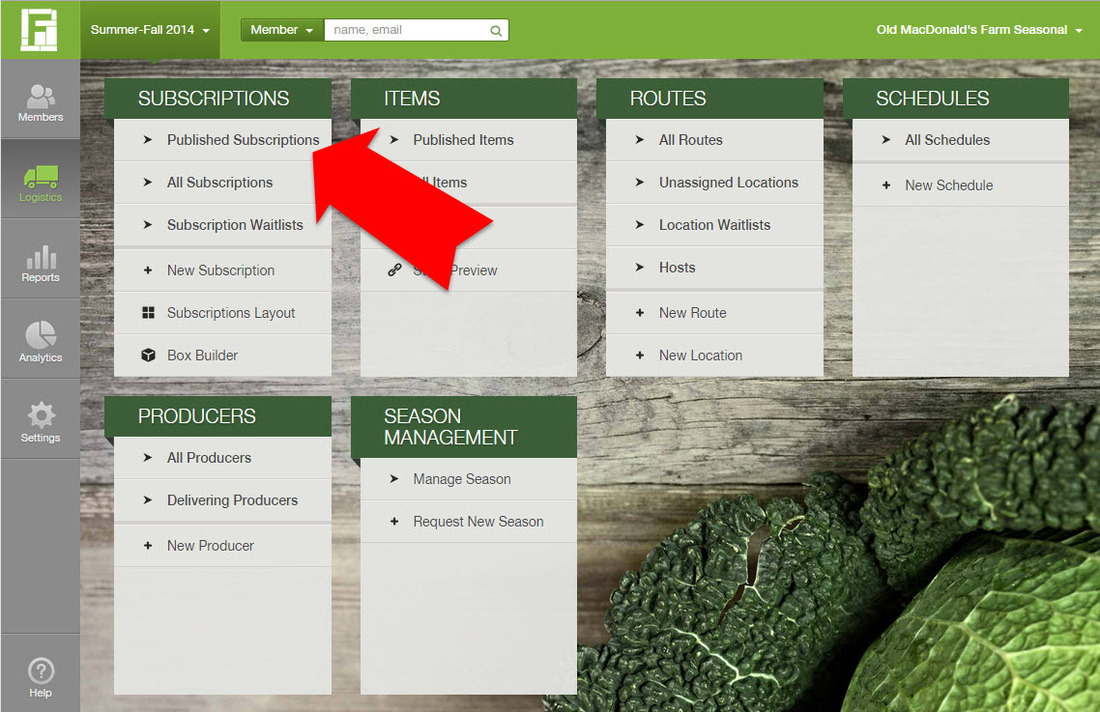The height and width of the screenshot is (712, 1100).
Task: Open the Logistics truck icon
Action: point(41,176)
